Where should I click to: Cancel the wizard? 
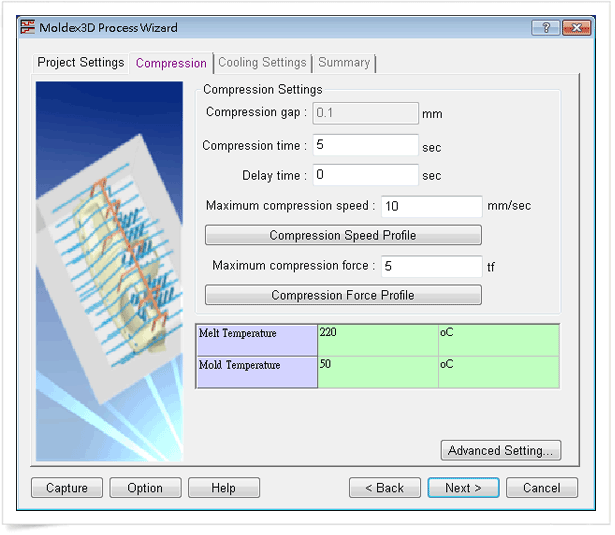542,488
